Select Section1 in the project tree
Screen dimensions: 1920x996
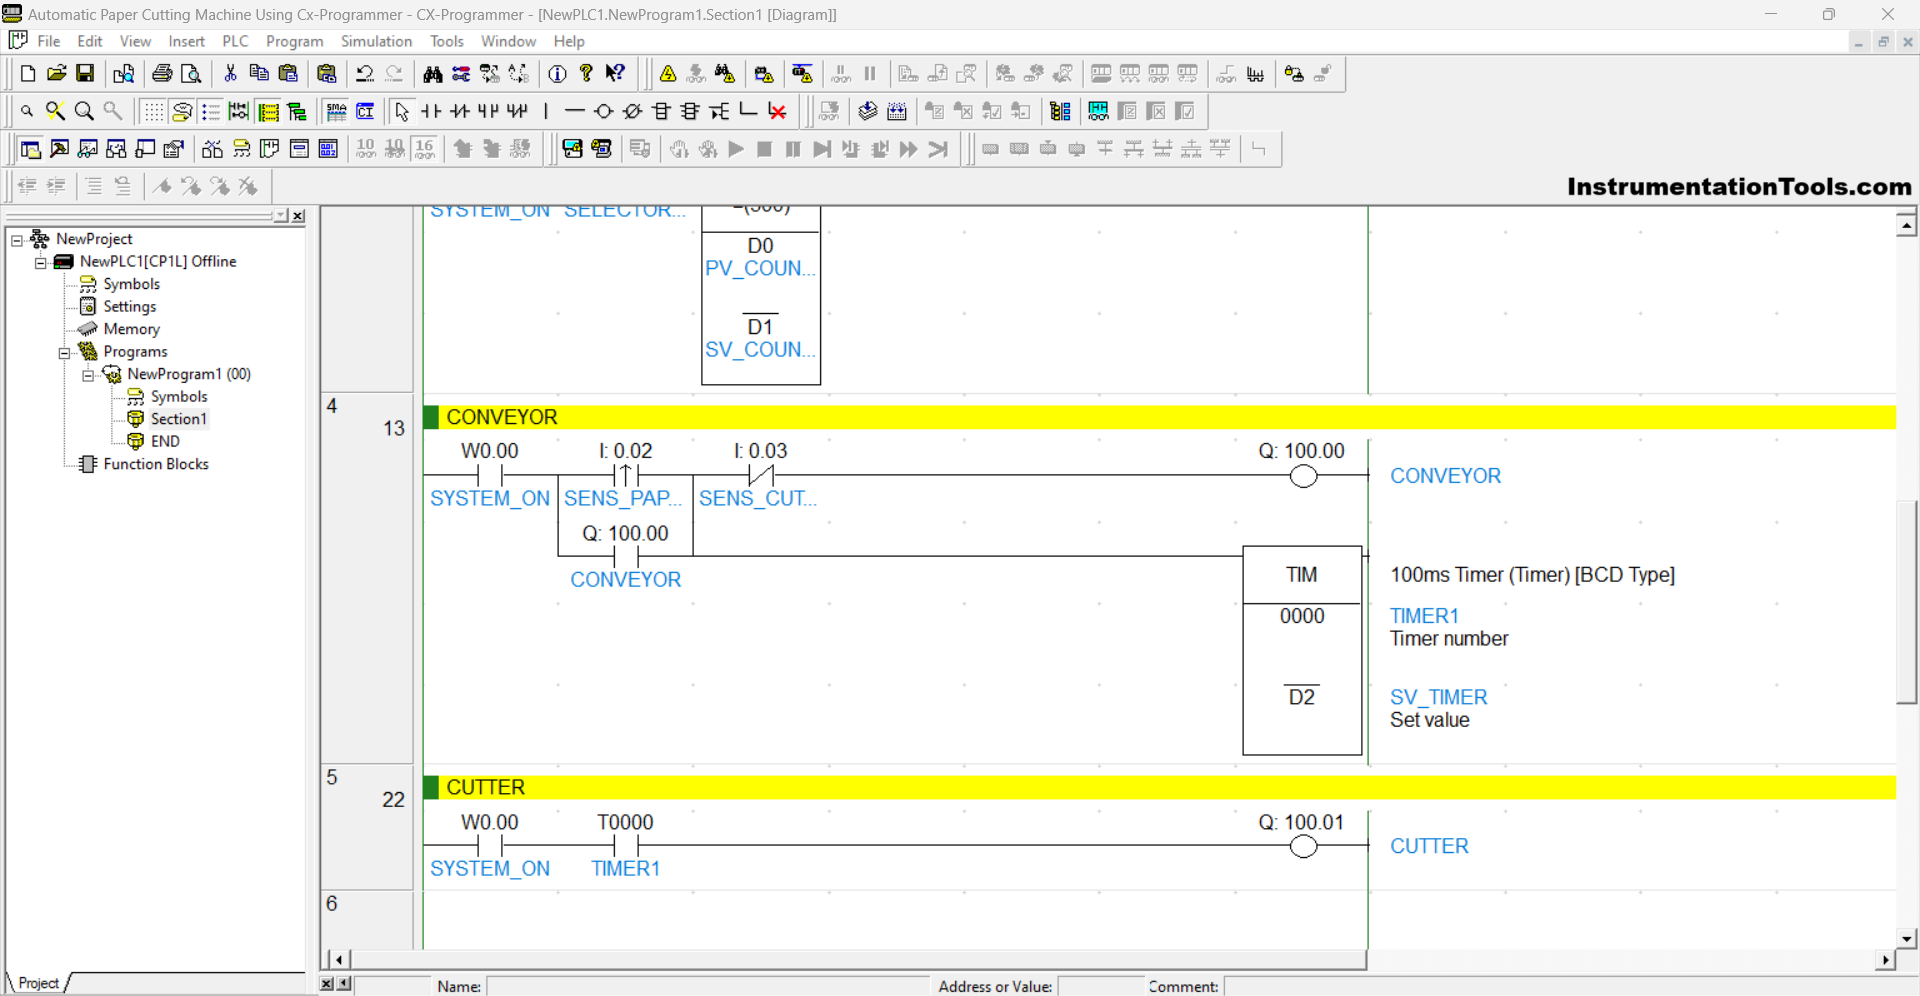178,419
